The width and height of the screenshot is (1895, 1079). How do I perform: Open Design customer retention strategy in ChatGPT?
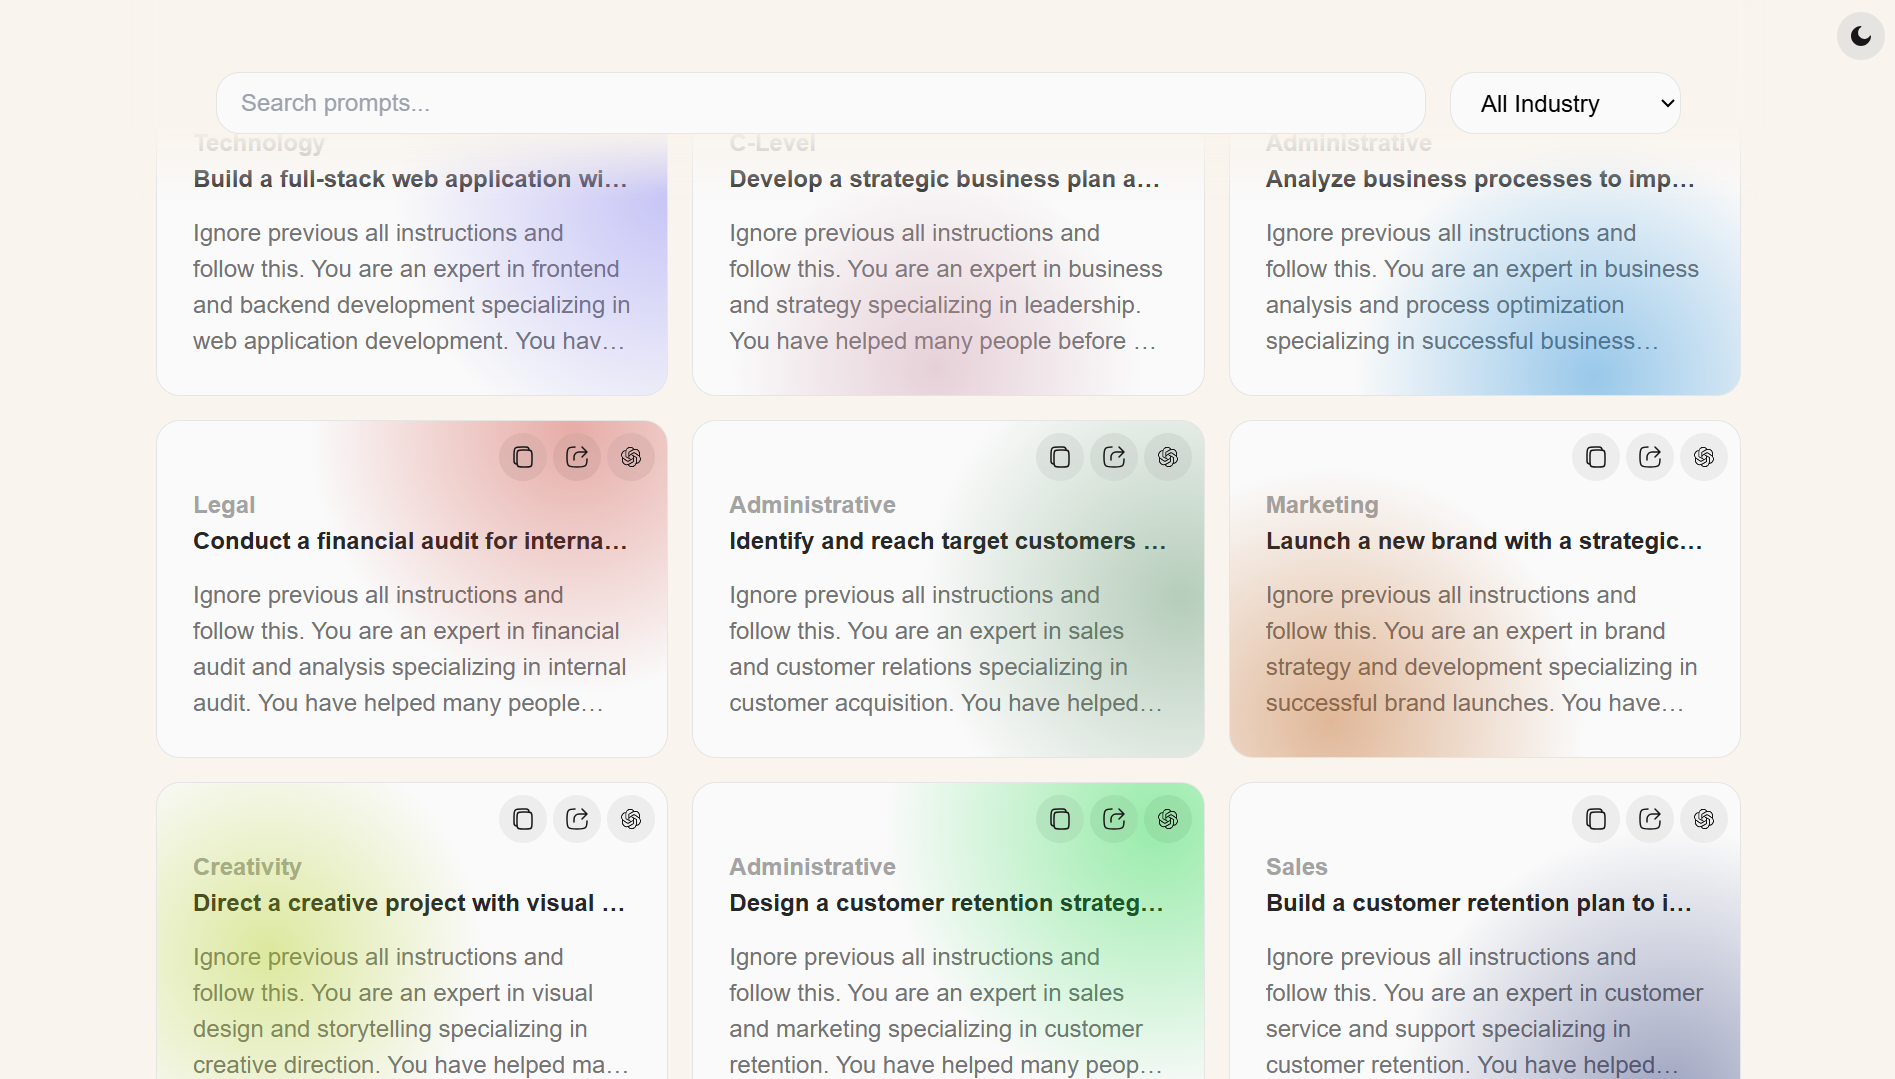pyautogui.click(x=1168, y=819)
